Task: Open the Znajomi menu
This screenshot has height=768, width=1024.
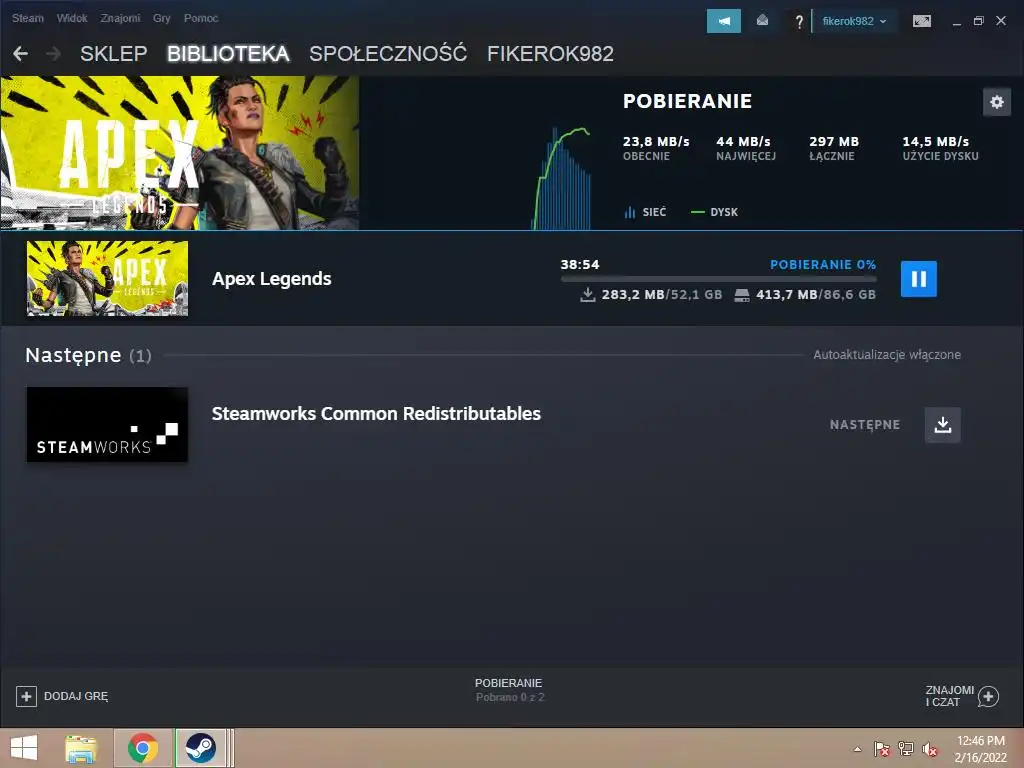Action: tap(120, 18)
